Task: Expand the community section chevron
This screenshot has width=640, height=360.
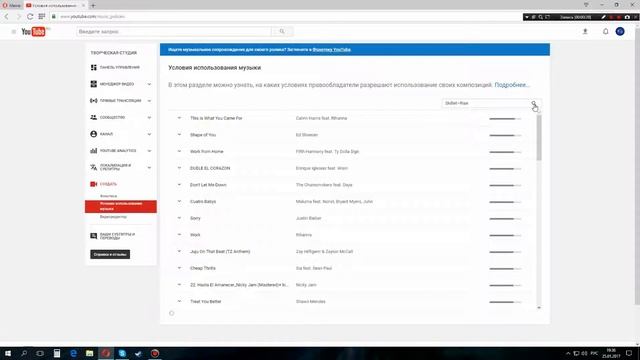Action: 149,118
